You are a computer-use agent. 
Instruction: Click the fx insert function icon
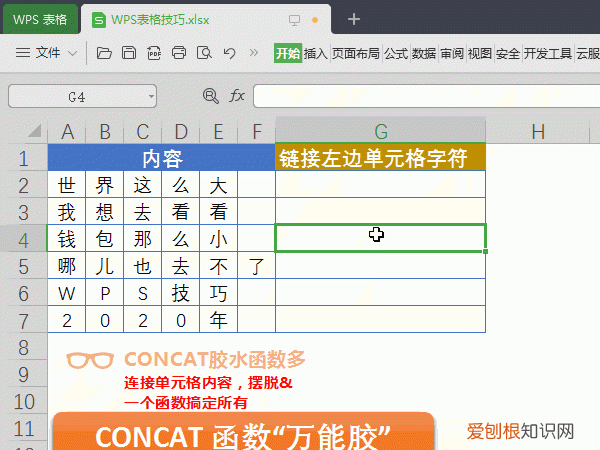point(237,96)
